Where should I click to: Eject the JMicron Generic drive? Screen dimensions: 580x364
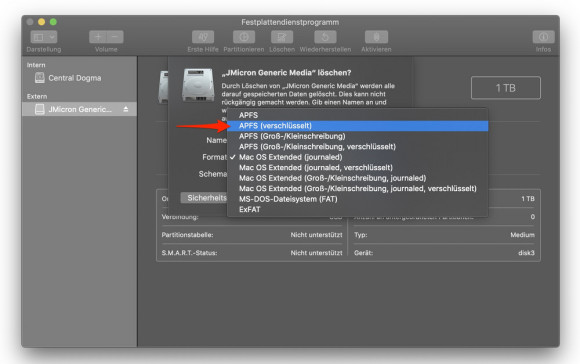[x=126, y=109]
